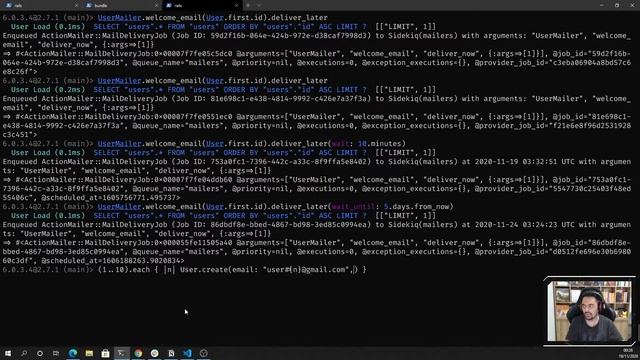Close the active rails tab

coord(236,5)
